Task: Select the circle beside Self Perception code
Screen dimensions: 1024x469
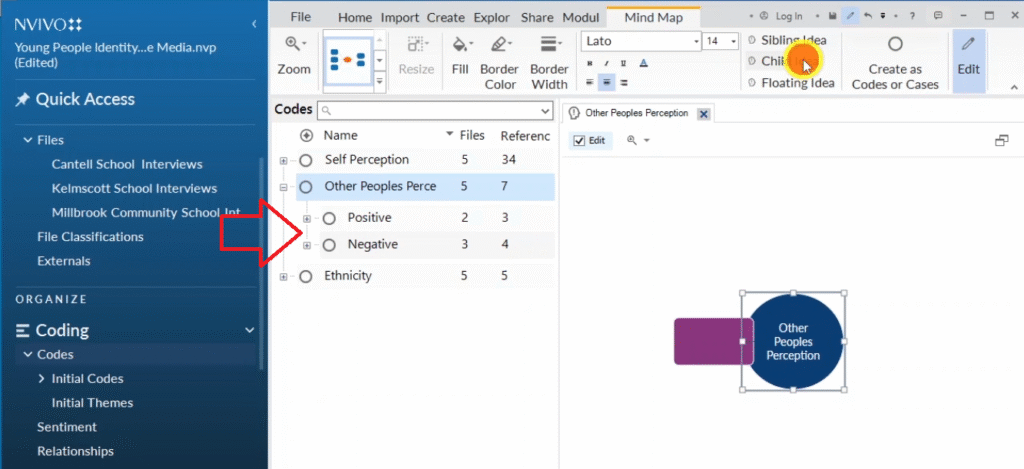Action: [306, 160]
